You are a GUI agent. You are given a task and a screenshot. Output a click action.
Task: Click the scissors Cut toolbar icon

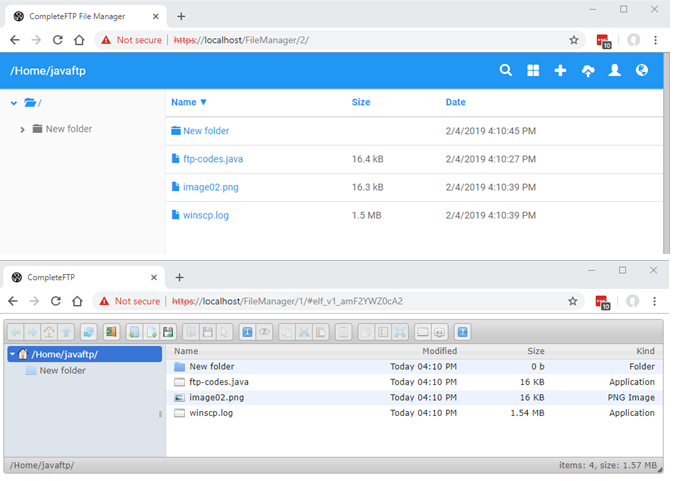point(304,332)
